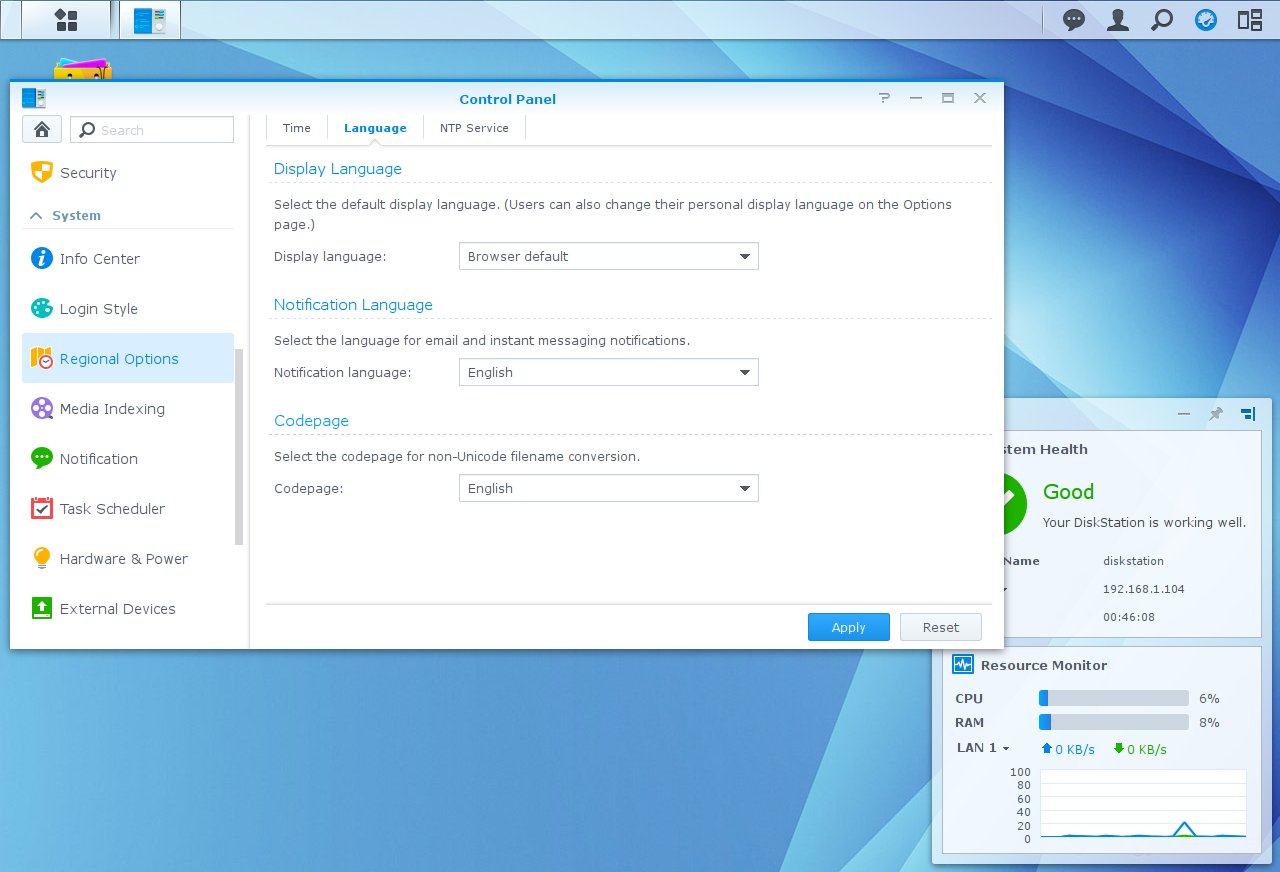Click the Apply button
The image size is (1280, 872).
849,627
